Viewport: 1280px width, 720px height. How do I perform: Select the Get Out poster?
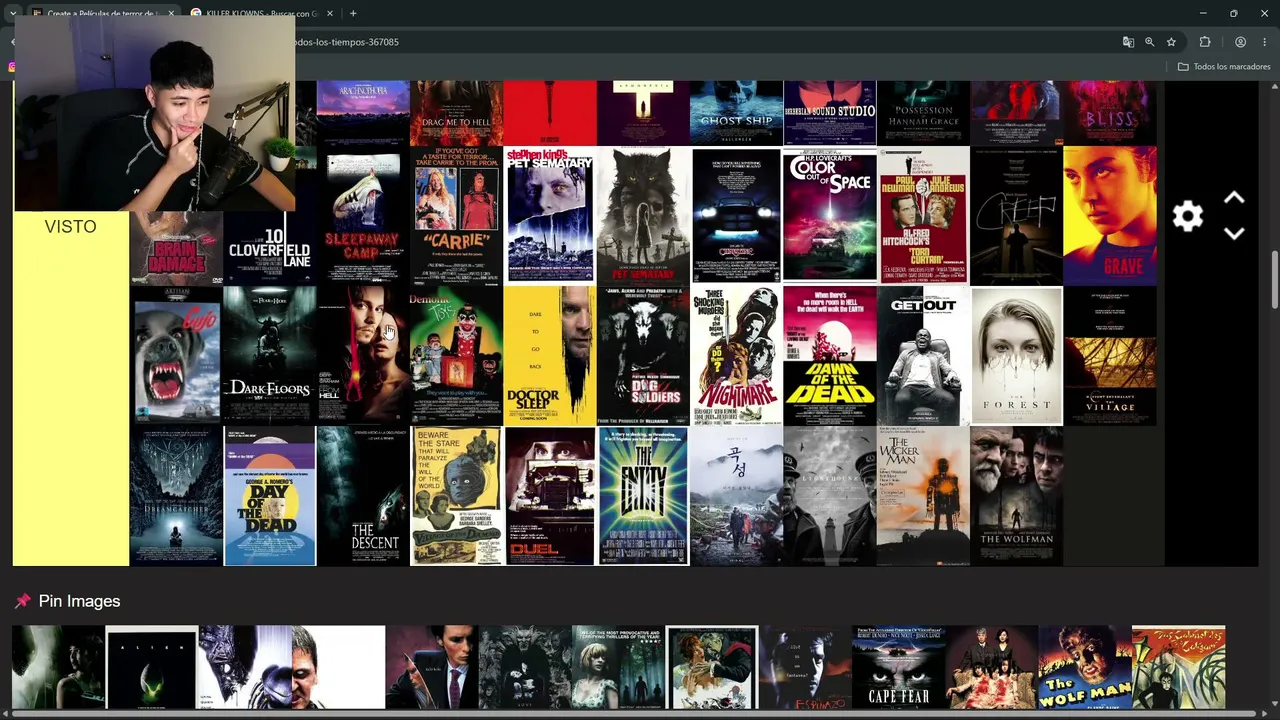click(923, 356)
